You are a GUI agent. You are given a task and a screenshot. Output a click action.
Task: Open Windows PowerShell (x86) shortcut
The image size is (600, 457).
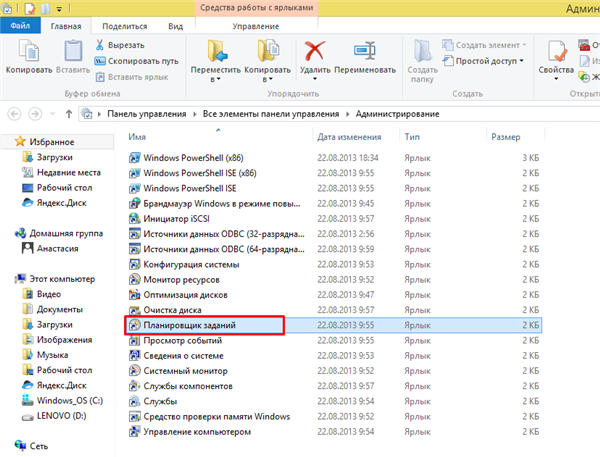point(193,158)
